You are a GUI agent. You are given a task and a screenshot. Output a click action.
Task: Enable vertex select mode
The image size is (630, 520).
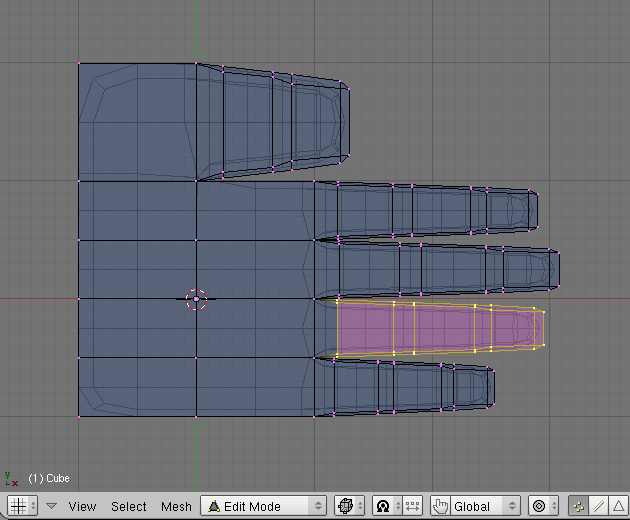(579, 506)
